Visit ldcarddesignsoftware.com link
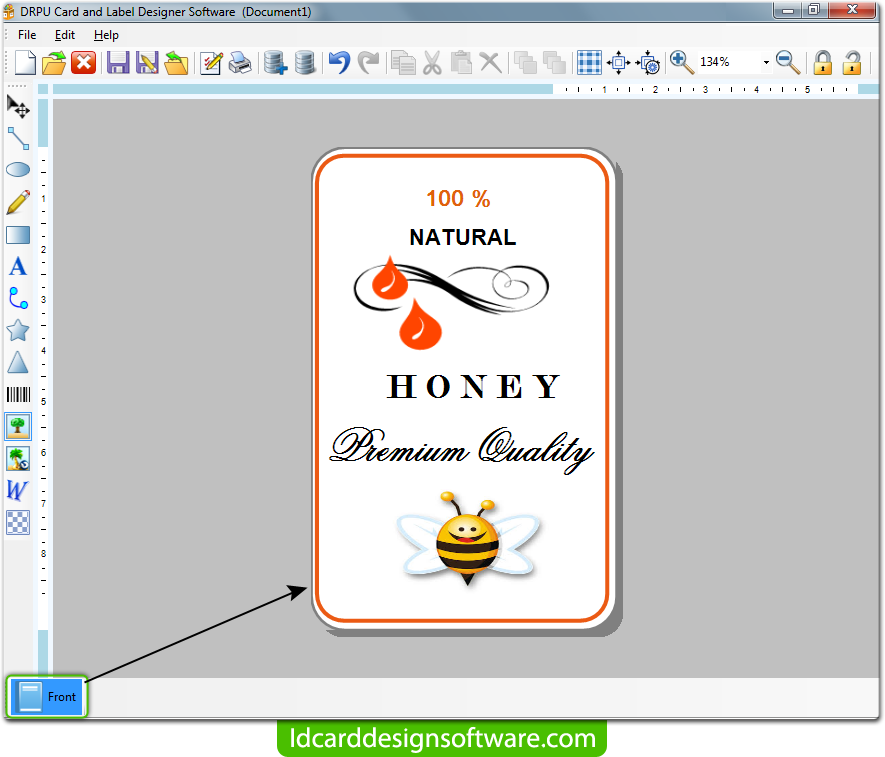This screenshot has height=757, width=885. [x=442, y=739]
